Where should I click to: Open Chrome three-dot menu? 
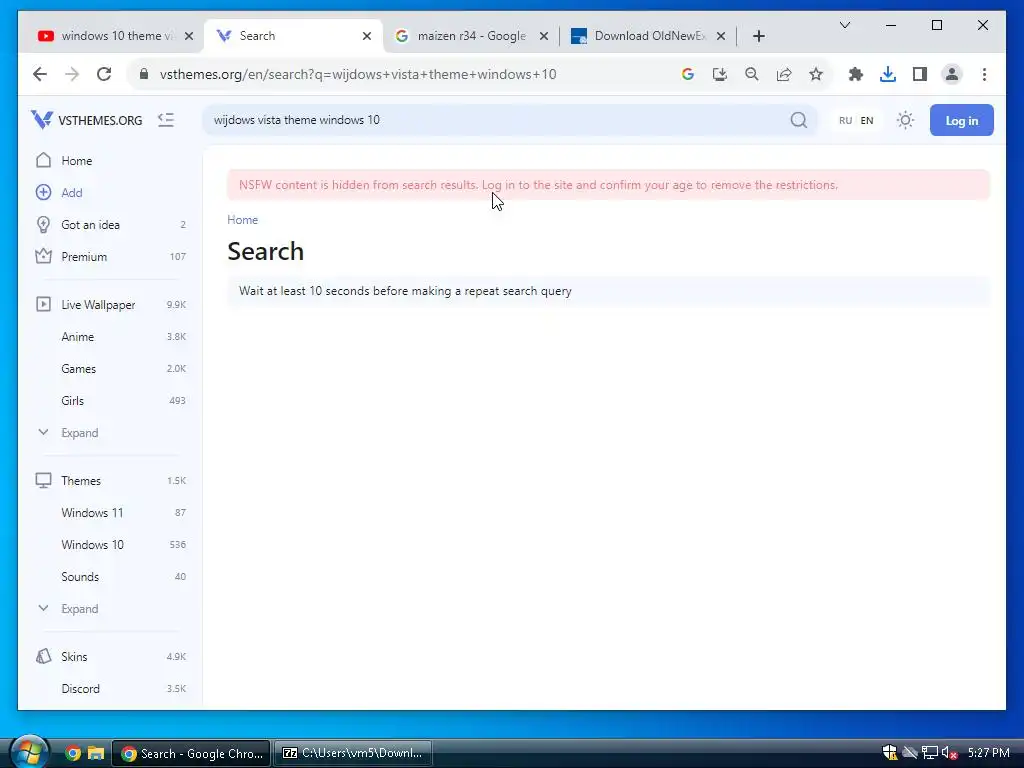[x=984, y=74]
